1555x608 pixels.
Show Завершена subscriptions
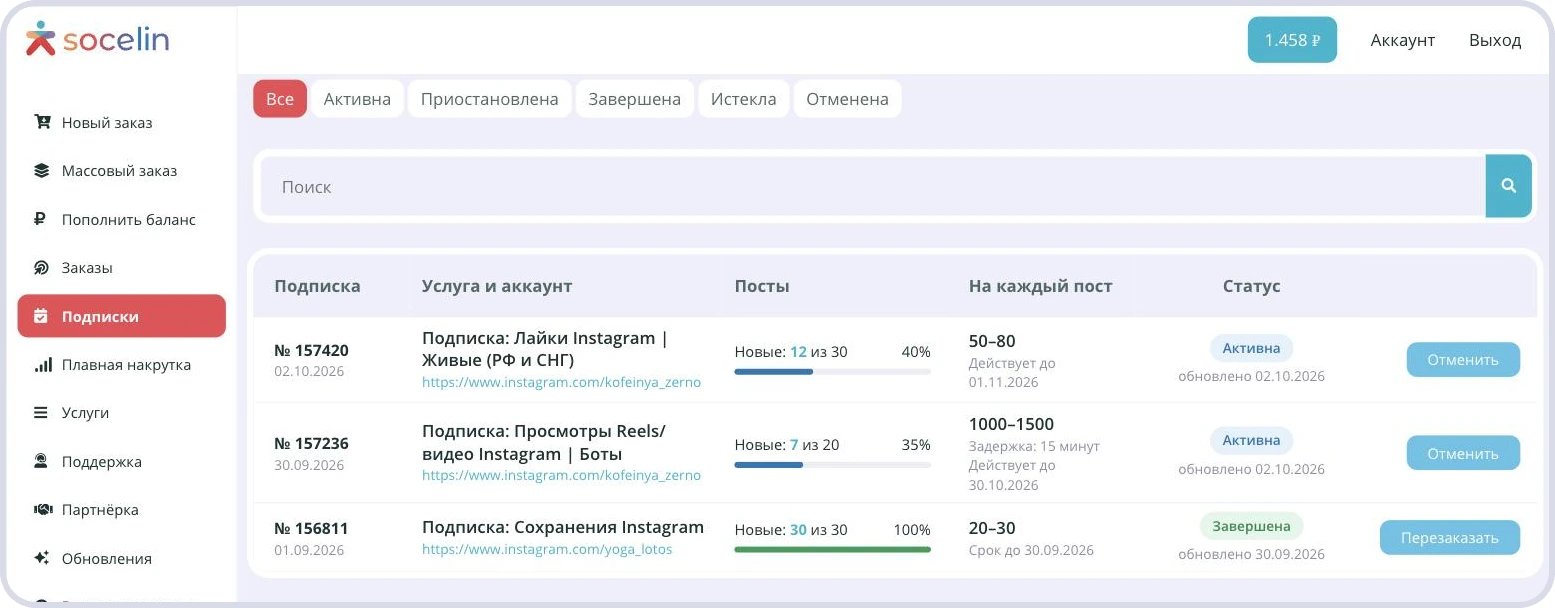tap(634, 99)
